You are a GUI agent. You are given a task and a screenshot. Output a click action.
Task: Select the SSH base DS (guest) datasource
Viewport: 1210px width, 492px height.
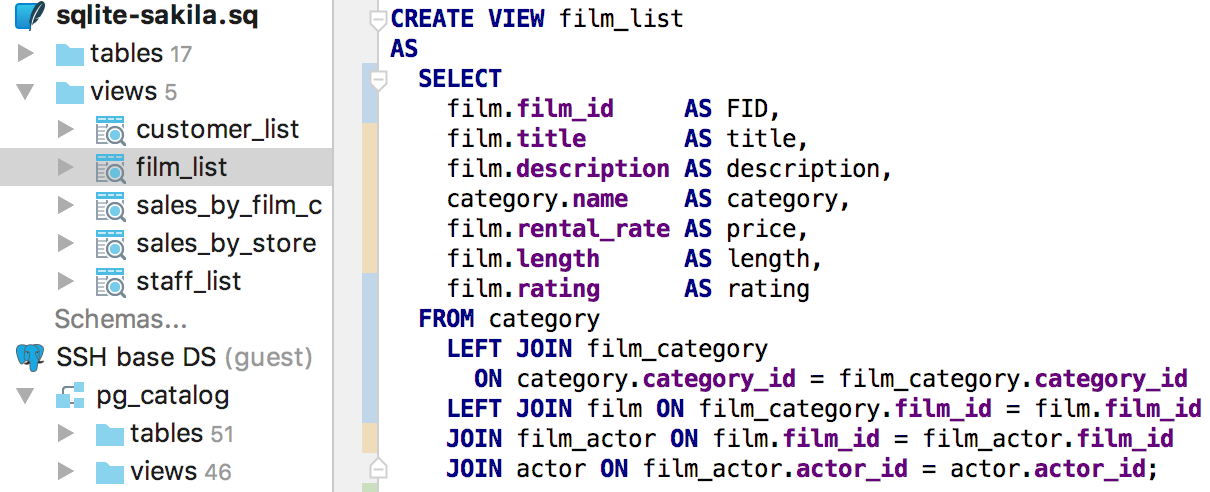[x=184, y=357]
